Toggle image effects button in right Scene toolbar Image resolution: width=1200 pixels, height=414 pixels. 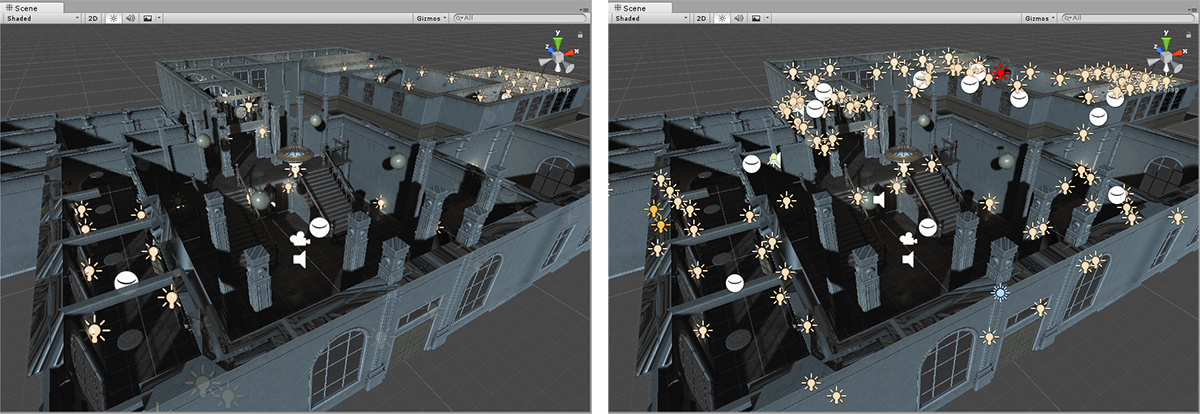[754, 18]
